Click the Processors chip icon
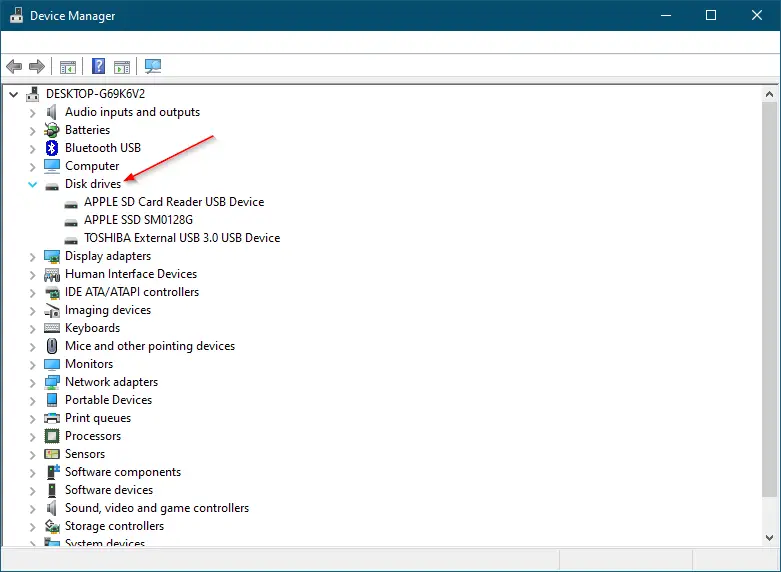Viewport: 781px width, 572px height. [x=52, y=436]
